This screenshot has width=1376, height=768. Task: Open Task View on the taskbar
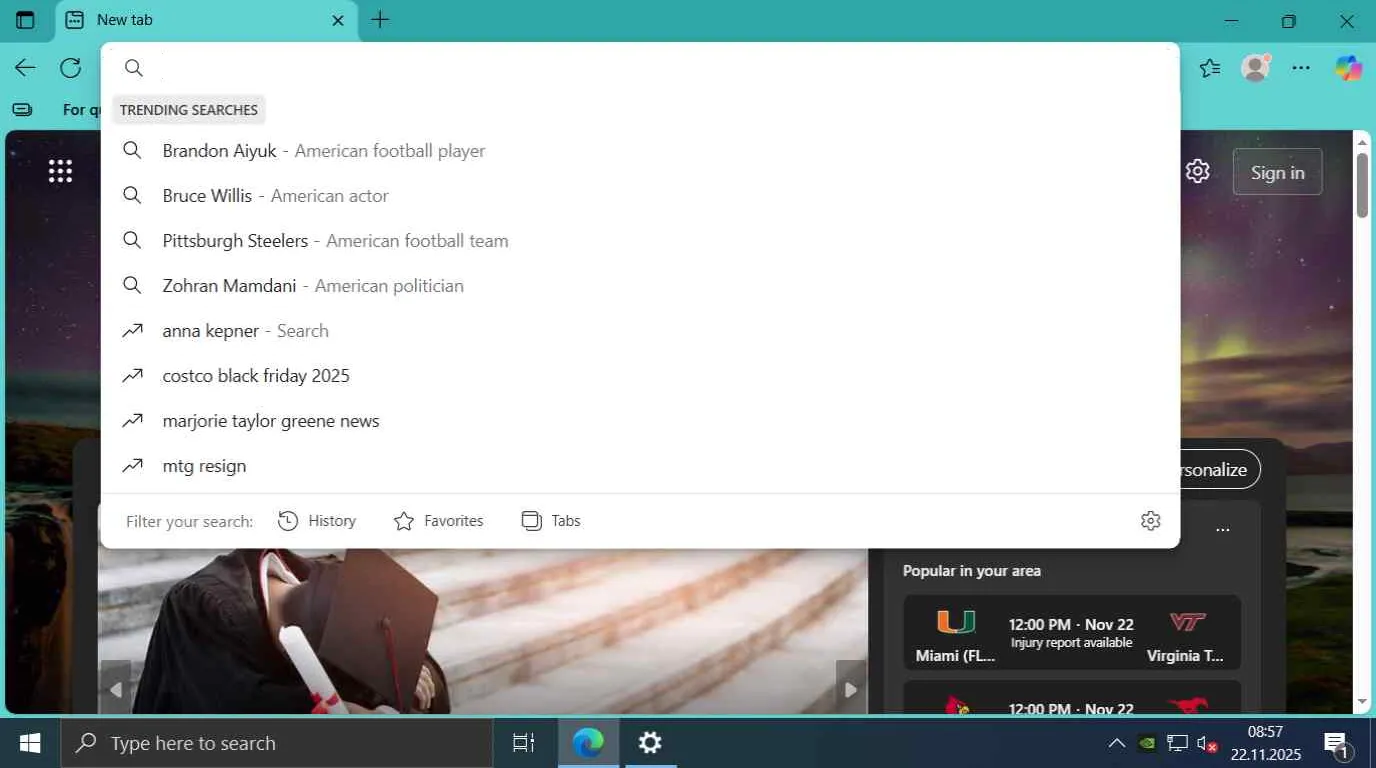click(524, 743)
